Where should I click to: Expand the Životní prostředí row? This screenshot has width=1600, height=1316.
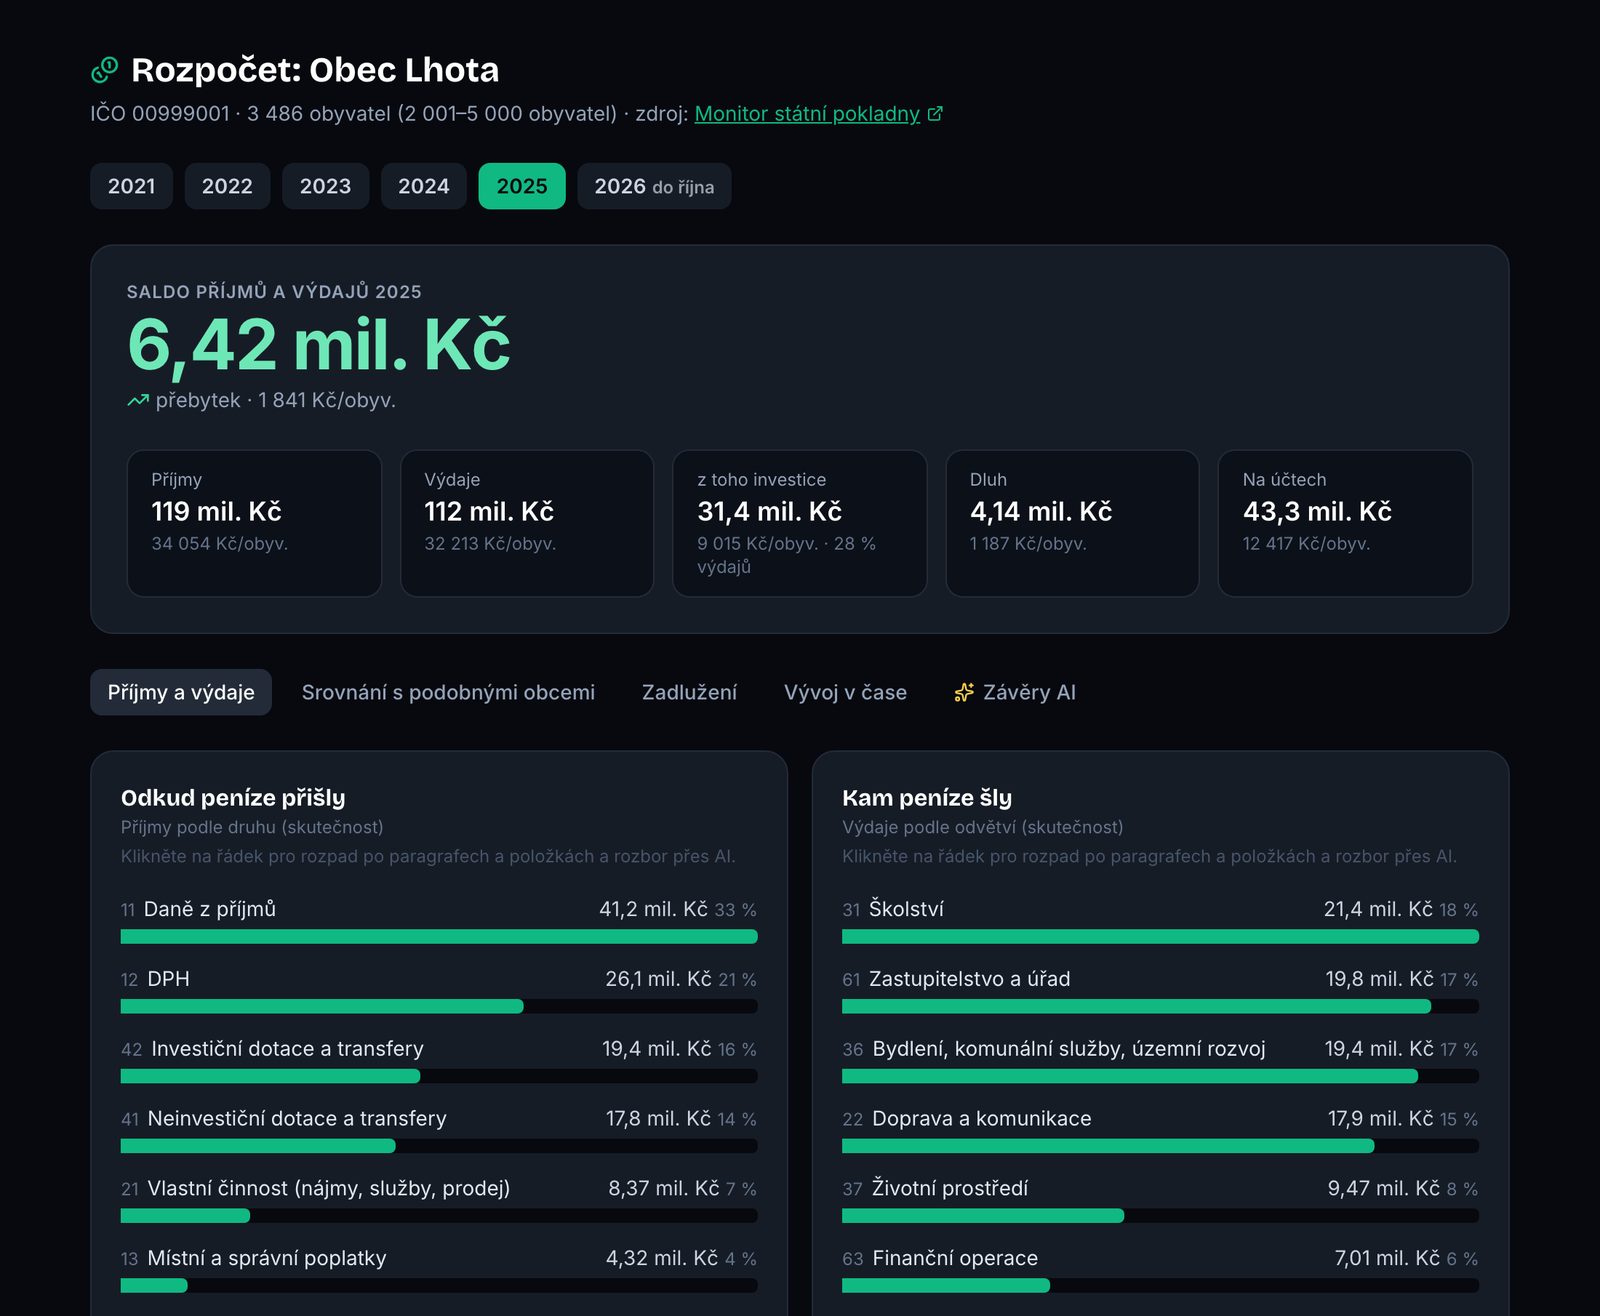(x=1160, y=1200)
